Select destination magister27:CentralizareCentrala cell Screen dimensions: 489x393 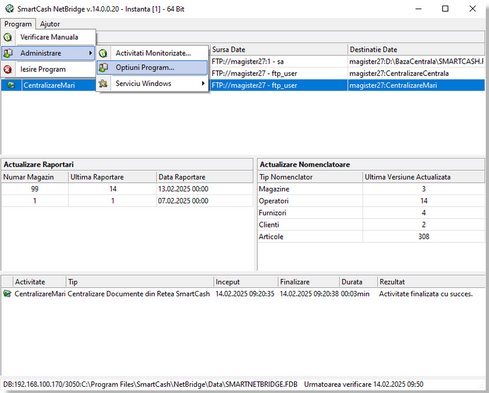(x=416, y=73)
